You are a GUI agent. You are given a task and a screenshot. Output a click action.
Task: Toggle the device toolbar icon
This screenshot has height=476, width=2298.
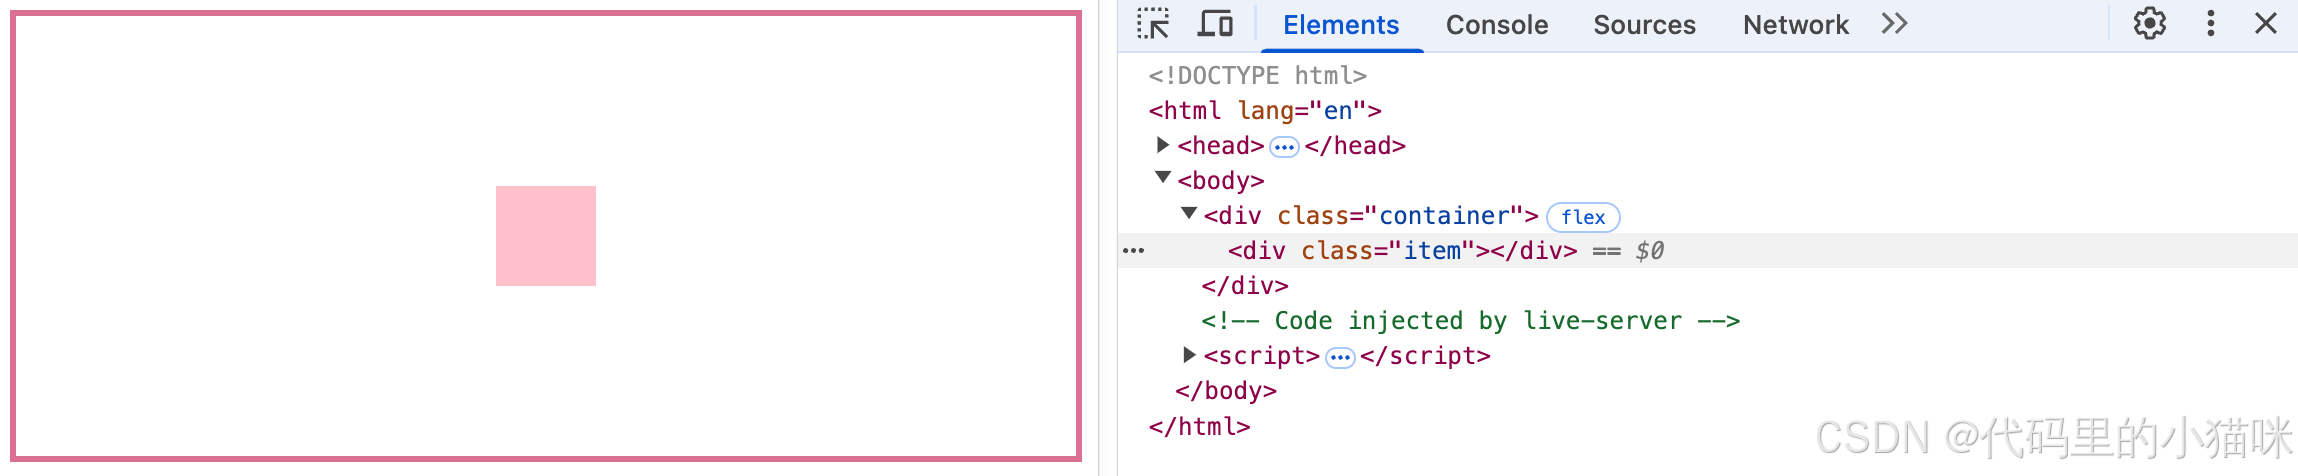point(1215,24)
